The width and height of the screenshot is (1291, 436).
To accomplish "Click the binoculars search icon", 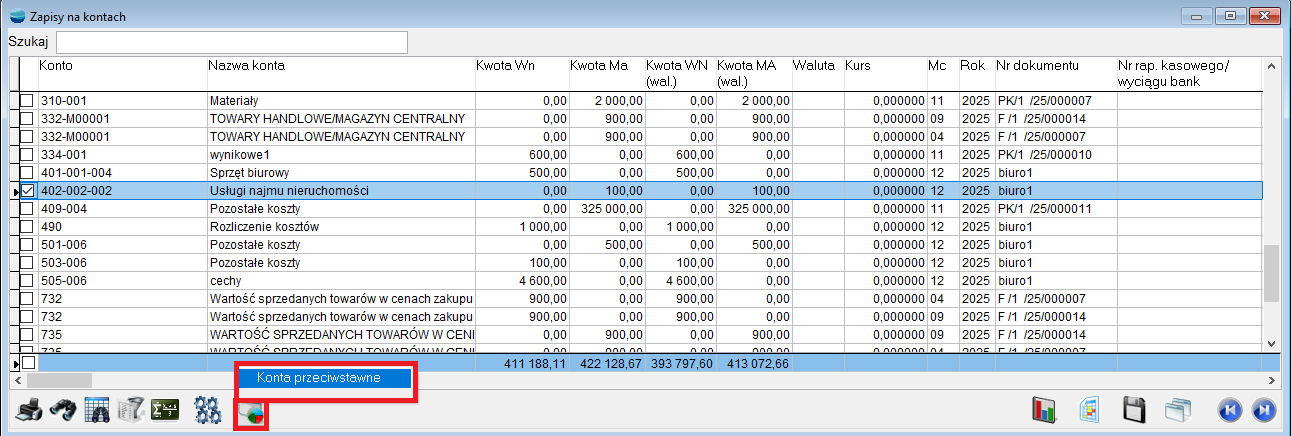I will [63, 410].
